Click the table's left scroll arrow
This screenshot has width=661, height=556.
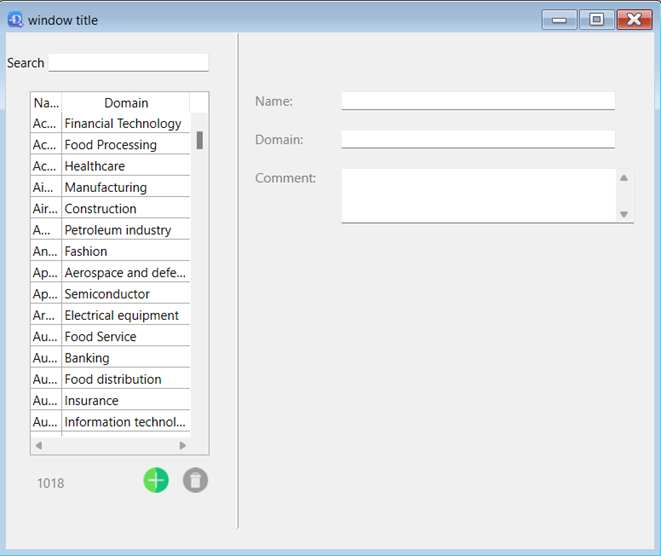pyautogui.click(x=39, y=445)
